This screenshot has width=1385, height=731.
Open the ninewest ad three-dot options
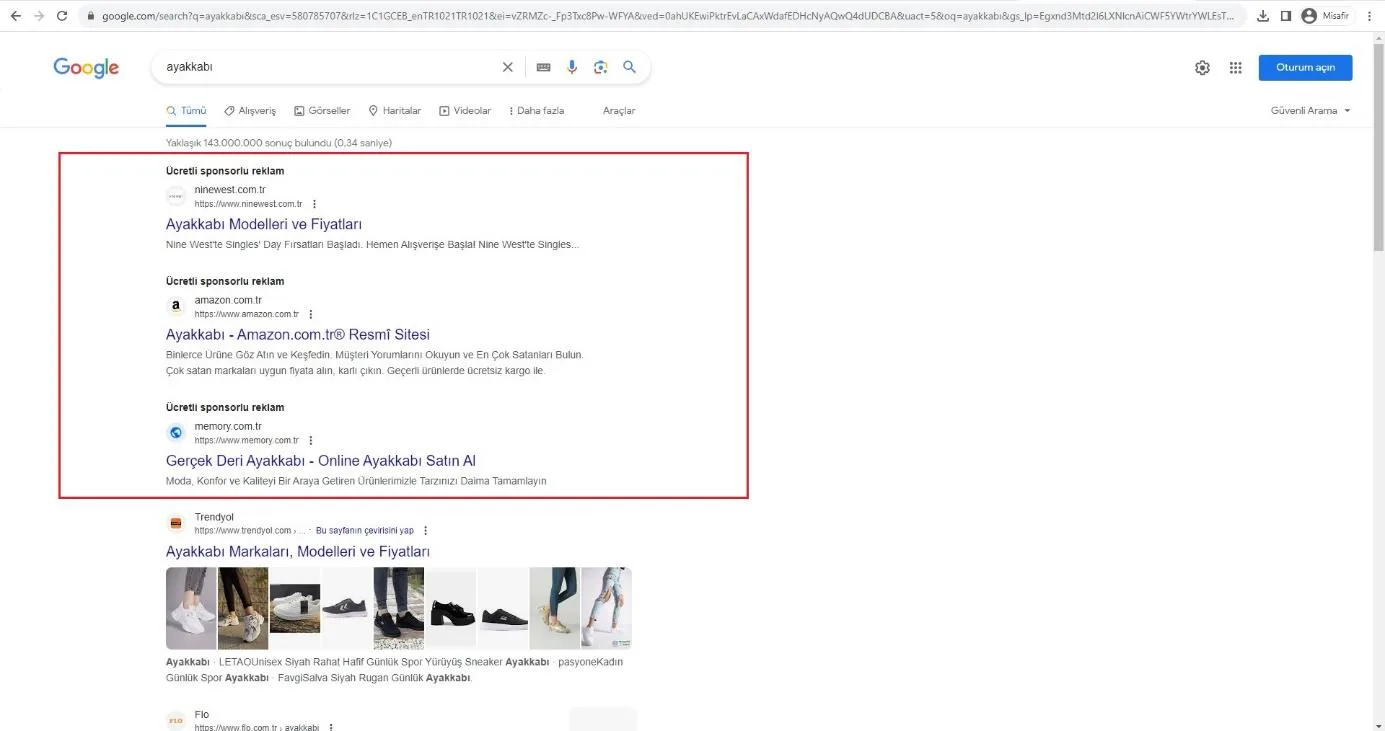pos(314,204)
